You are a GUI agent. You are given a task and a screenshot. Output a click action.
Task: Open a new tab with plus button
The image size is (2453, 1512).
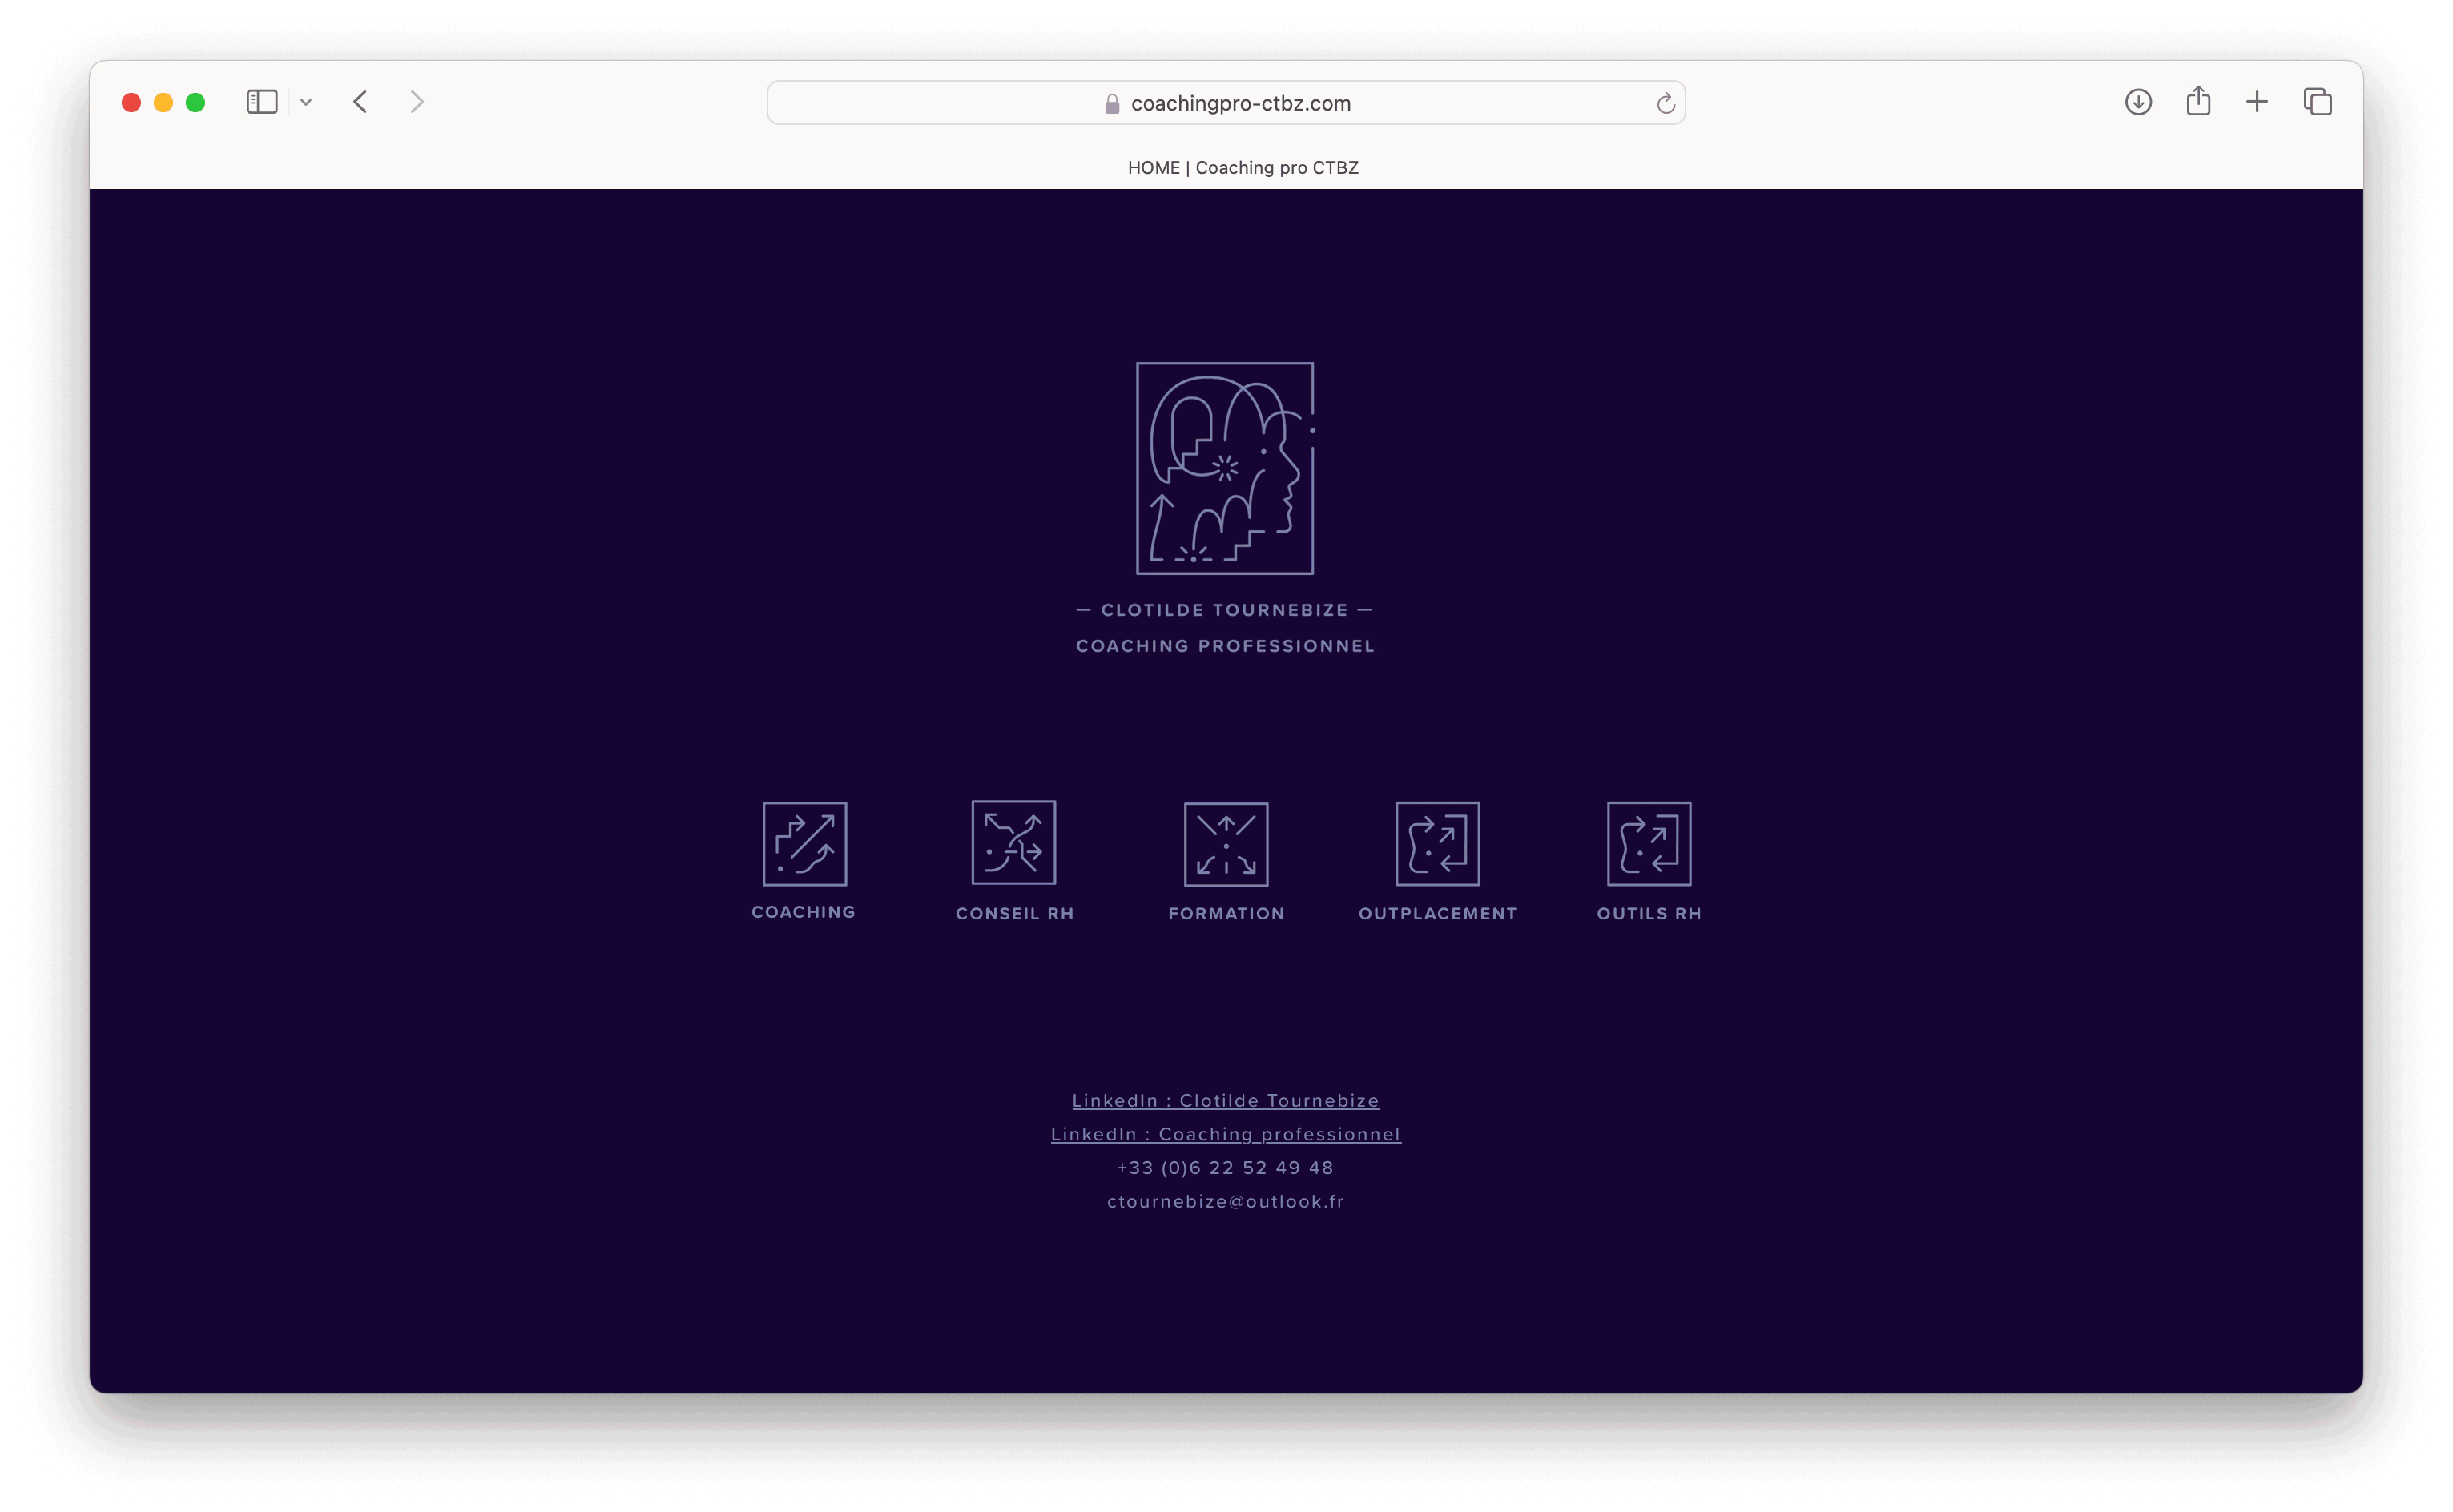(x=2257, y=102)
